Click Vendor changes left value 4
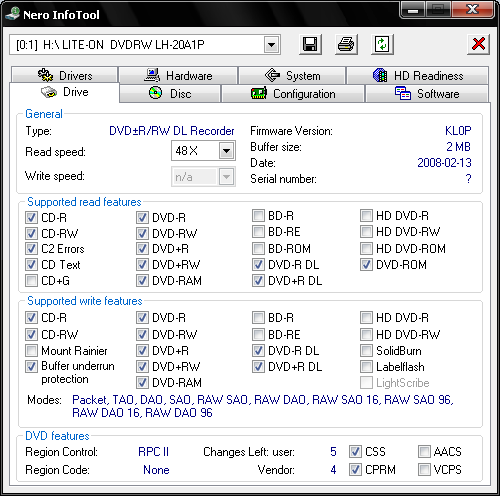The height and width of the screenshot is (496, 500). [333, 470]
